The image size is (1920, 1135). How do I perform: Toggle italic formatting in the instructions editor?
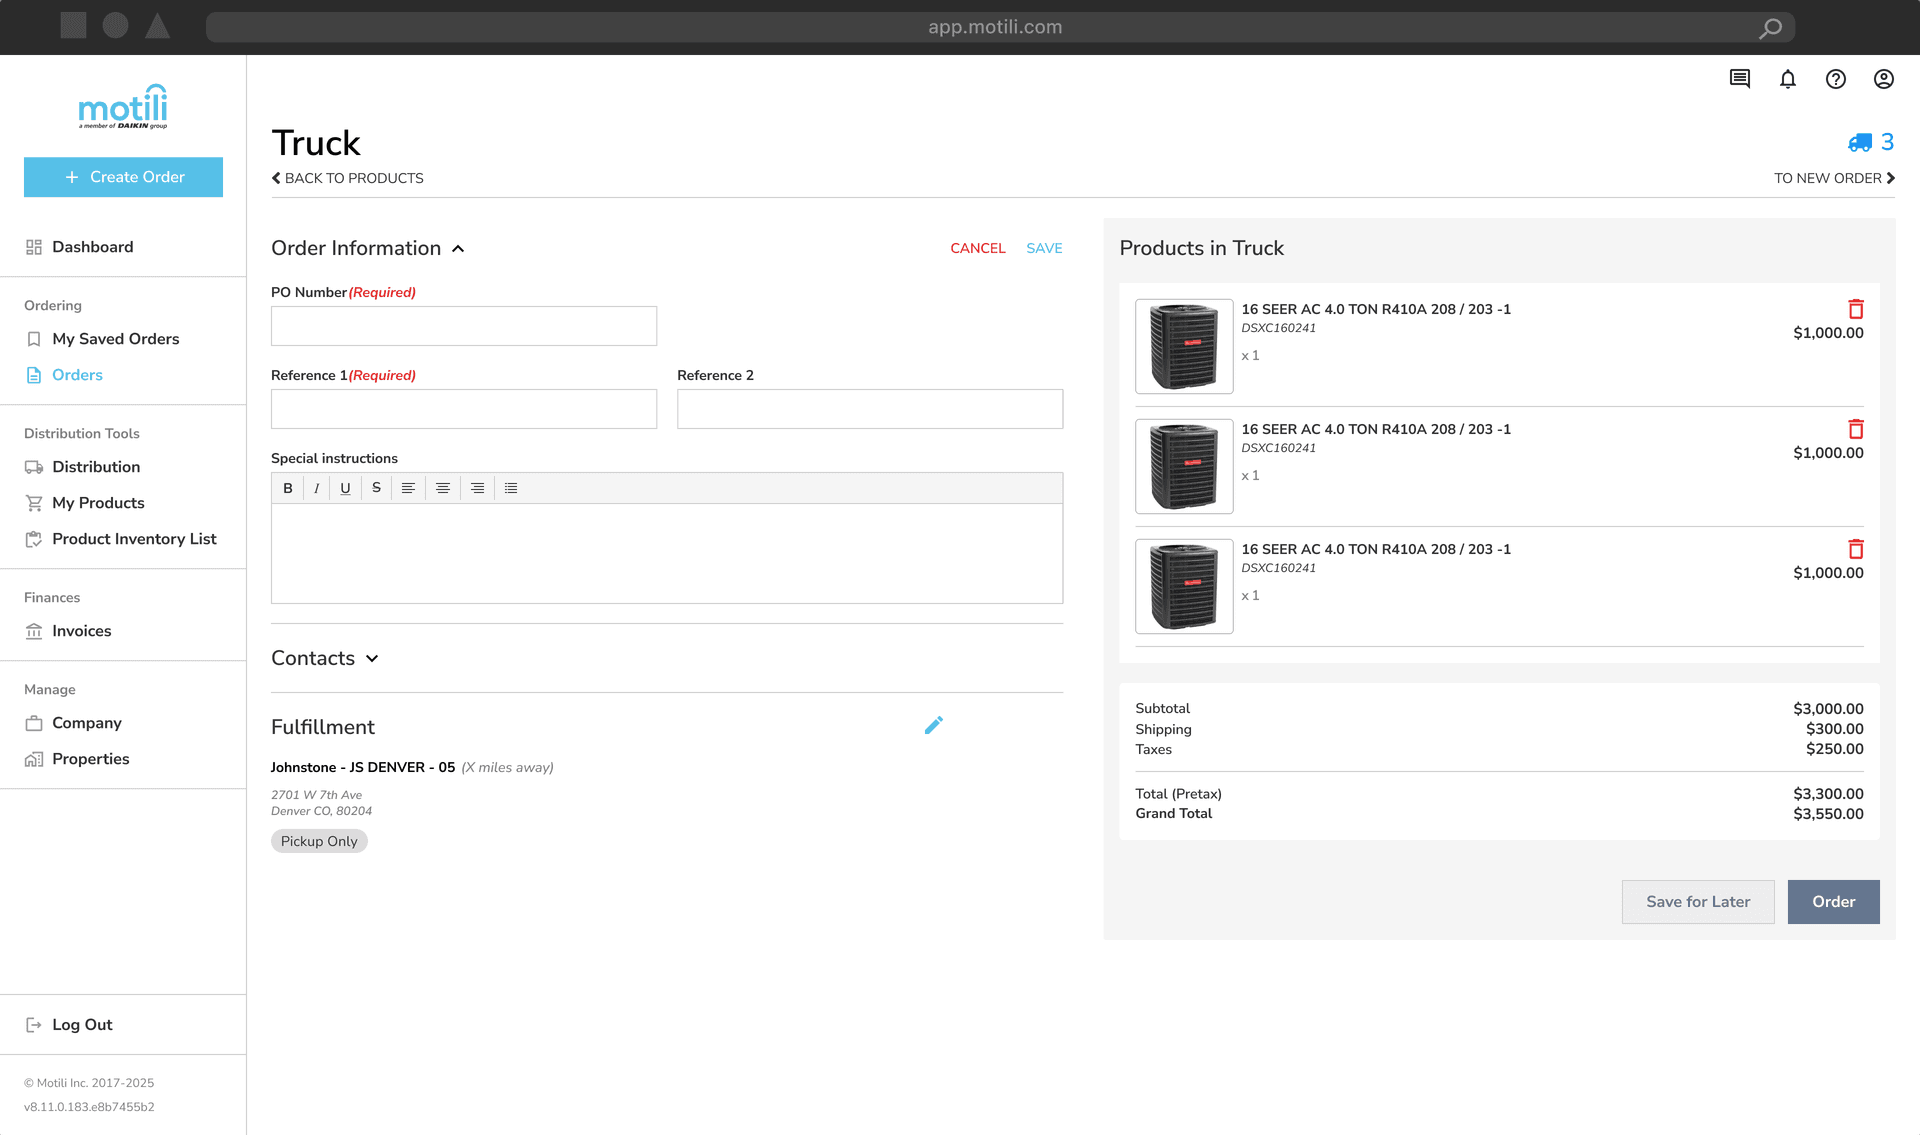pyautogui.click(x=316, y=488)
